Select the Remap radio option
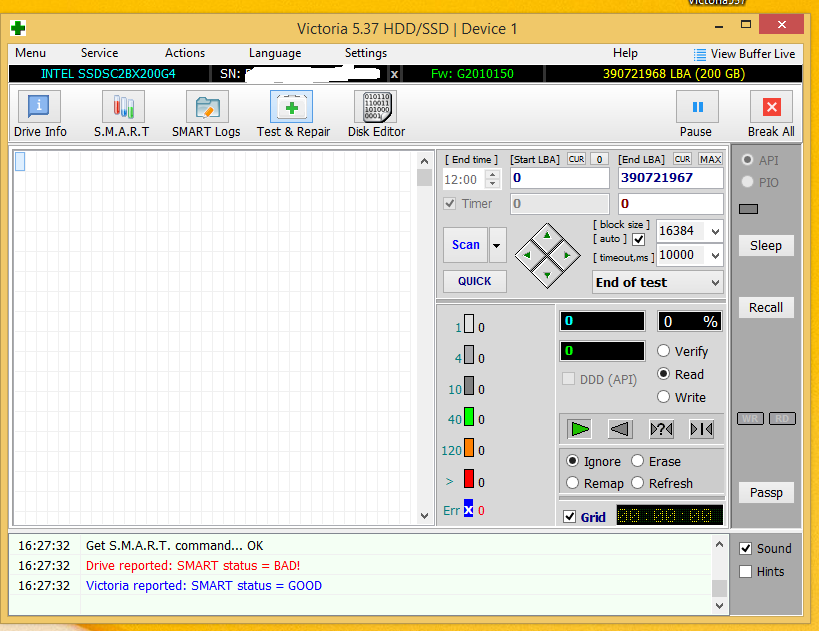The height and width of the screenshot is (631, 819). pyautogui.click(x=572, y=483)
